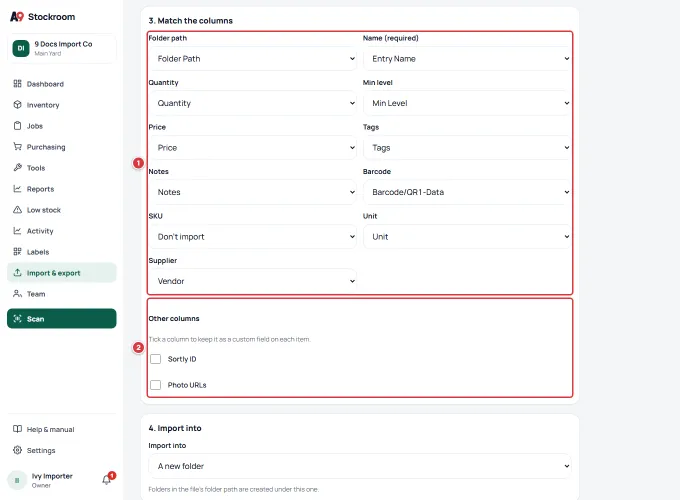The width and height of the screenshot is (680, 500).
Task: Open the Tags column dropdown
Action: (467, 147)
